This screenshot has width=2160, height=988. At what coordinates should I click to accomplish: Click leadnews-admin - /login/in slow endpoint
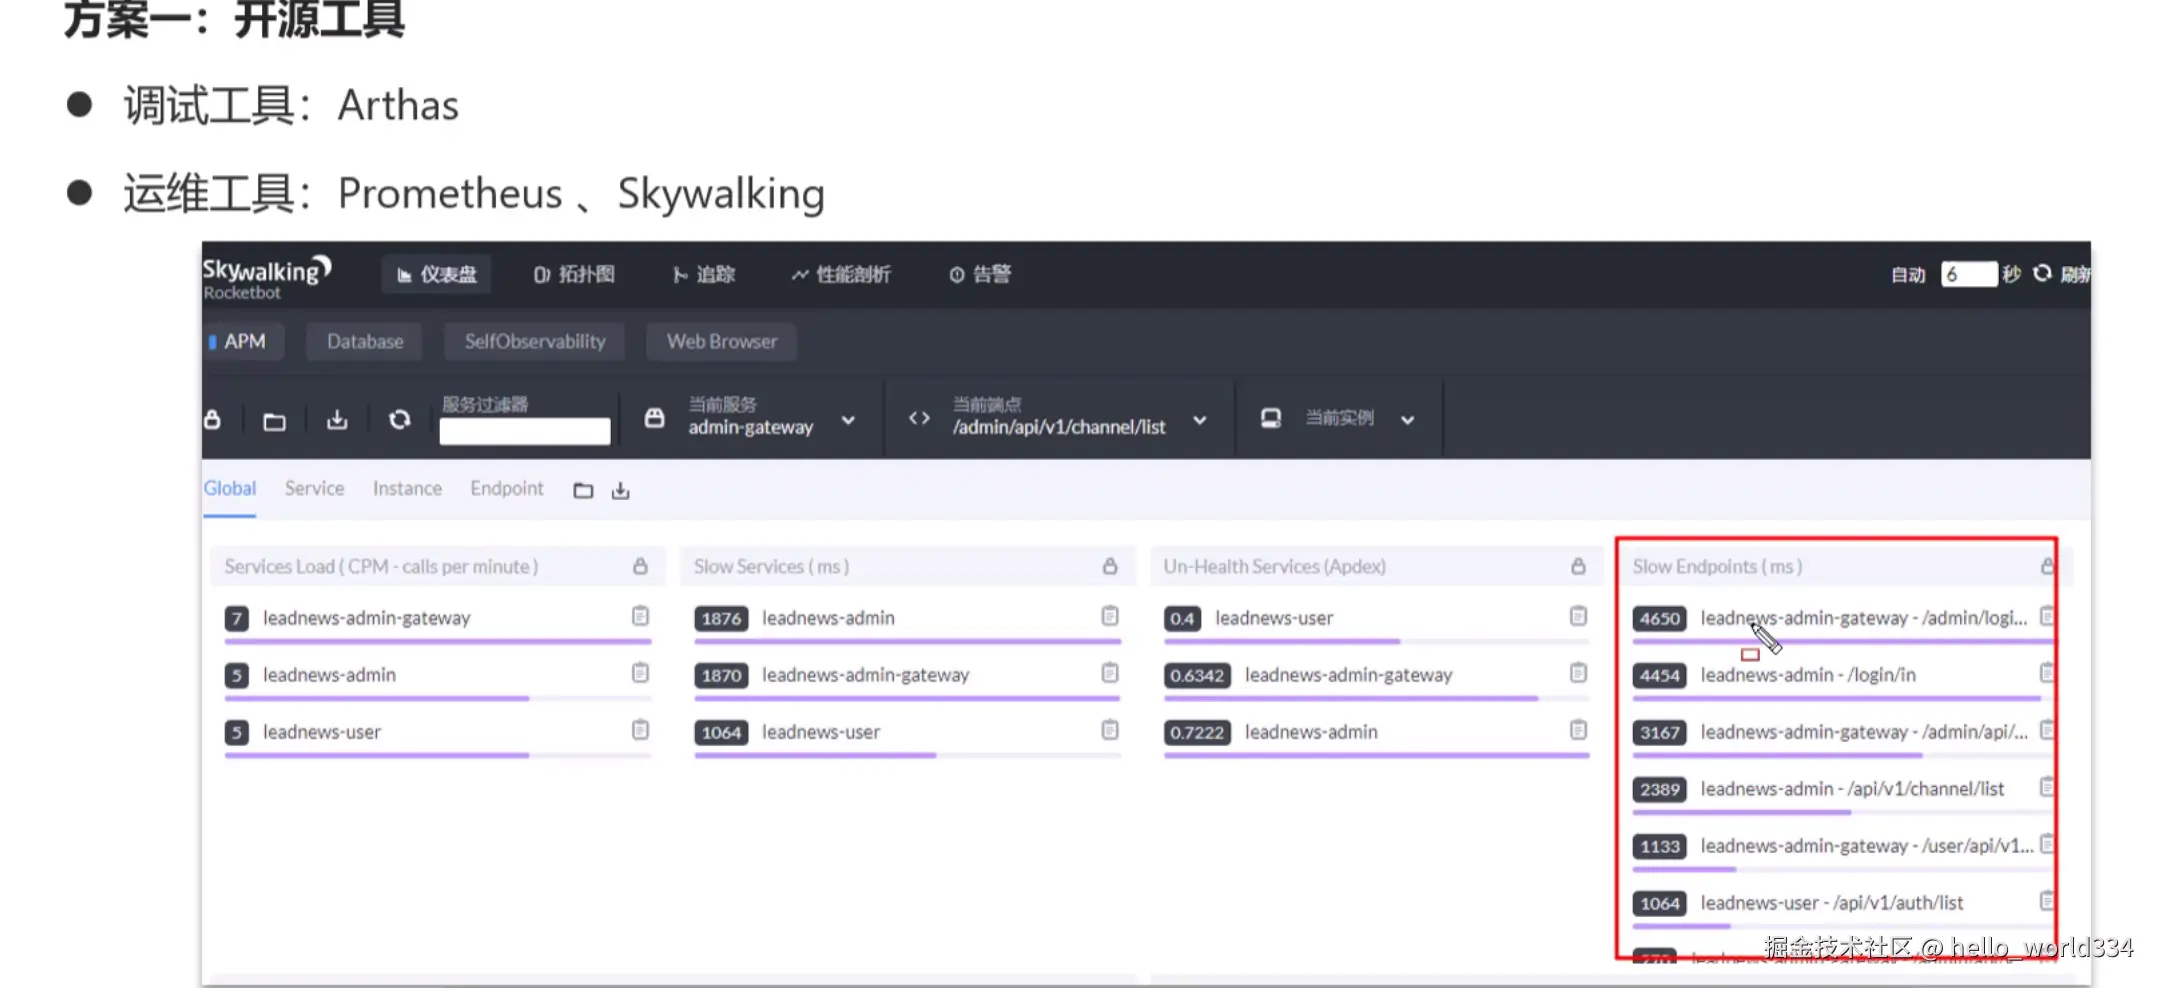tap(1808, 675)
